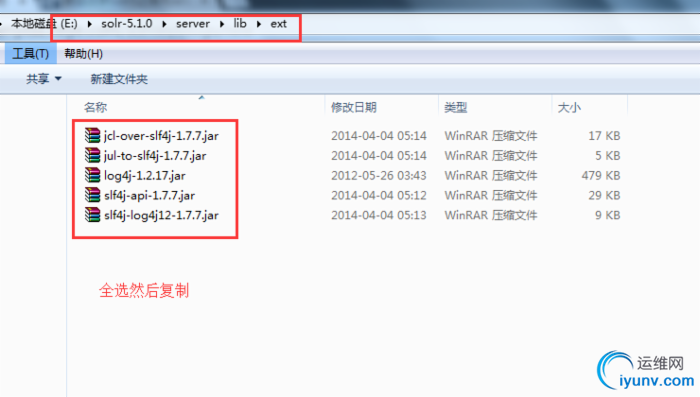Image resolution: width=700 pixels, height=397 pixels.
Task: Select file name log4j-1.2.17.jar
Action: (x=145, y=176)
